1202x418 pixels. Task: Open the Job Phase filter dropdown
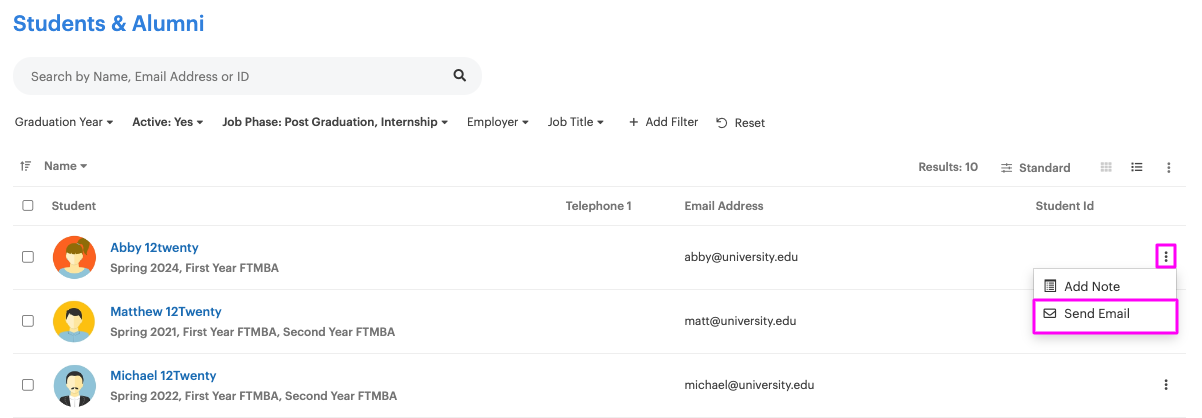(335, 122)
